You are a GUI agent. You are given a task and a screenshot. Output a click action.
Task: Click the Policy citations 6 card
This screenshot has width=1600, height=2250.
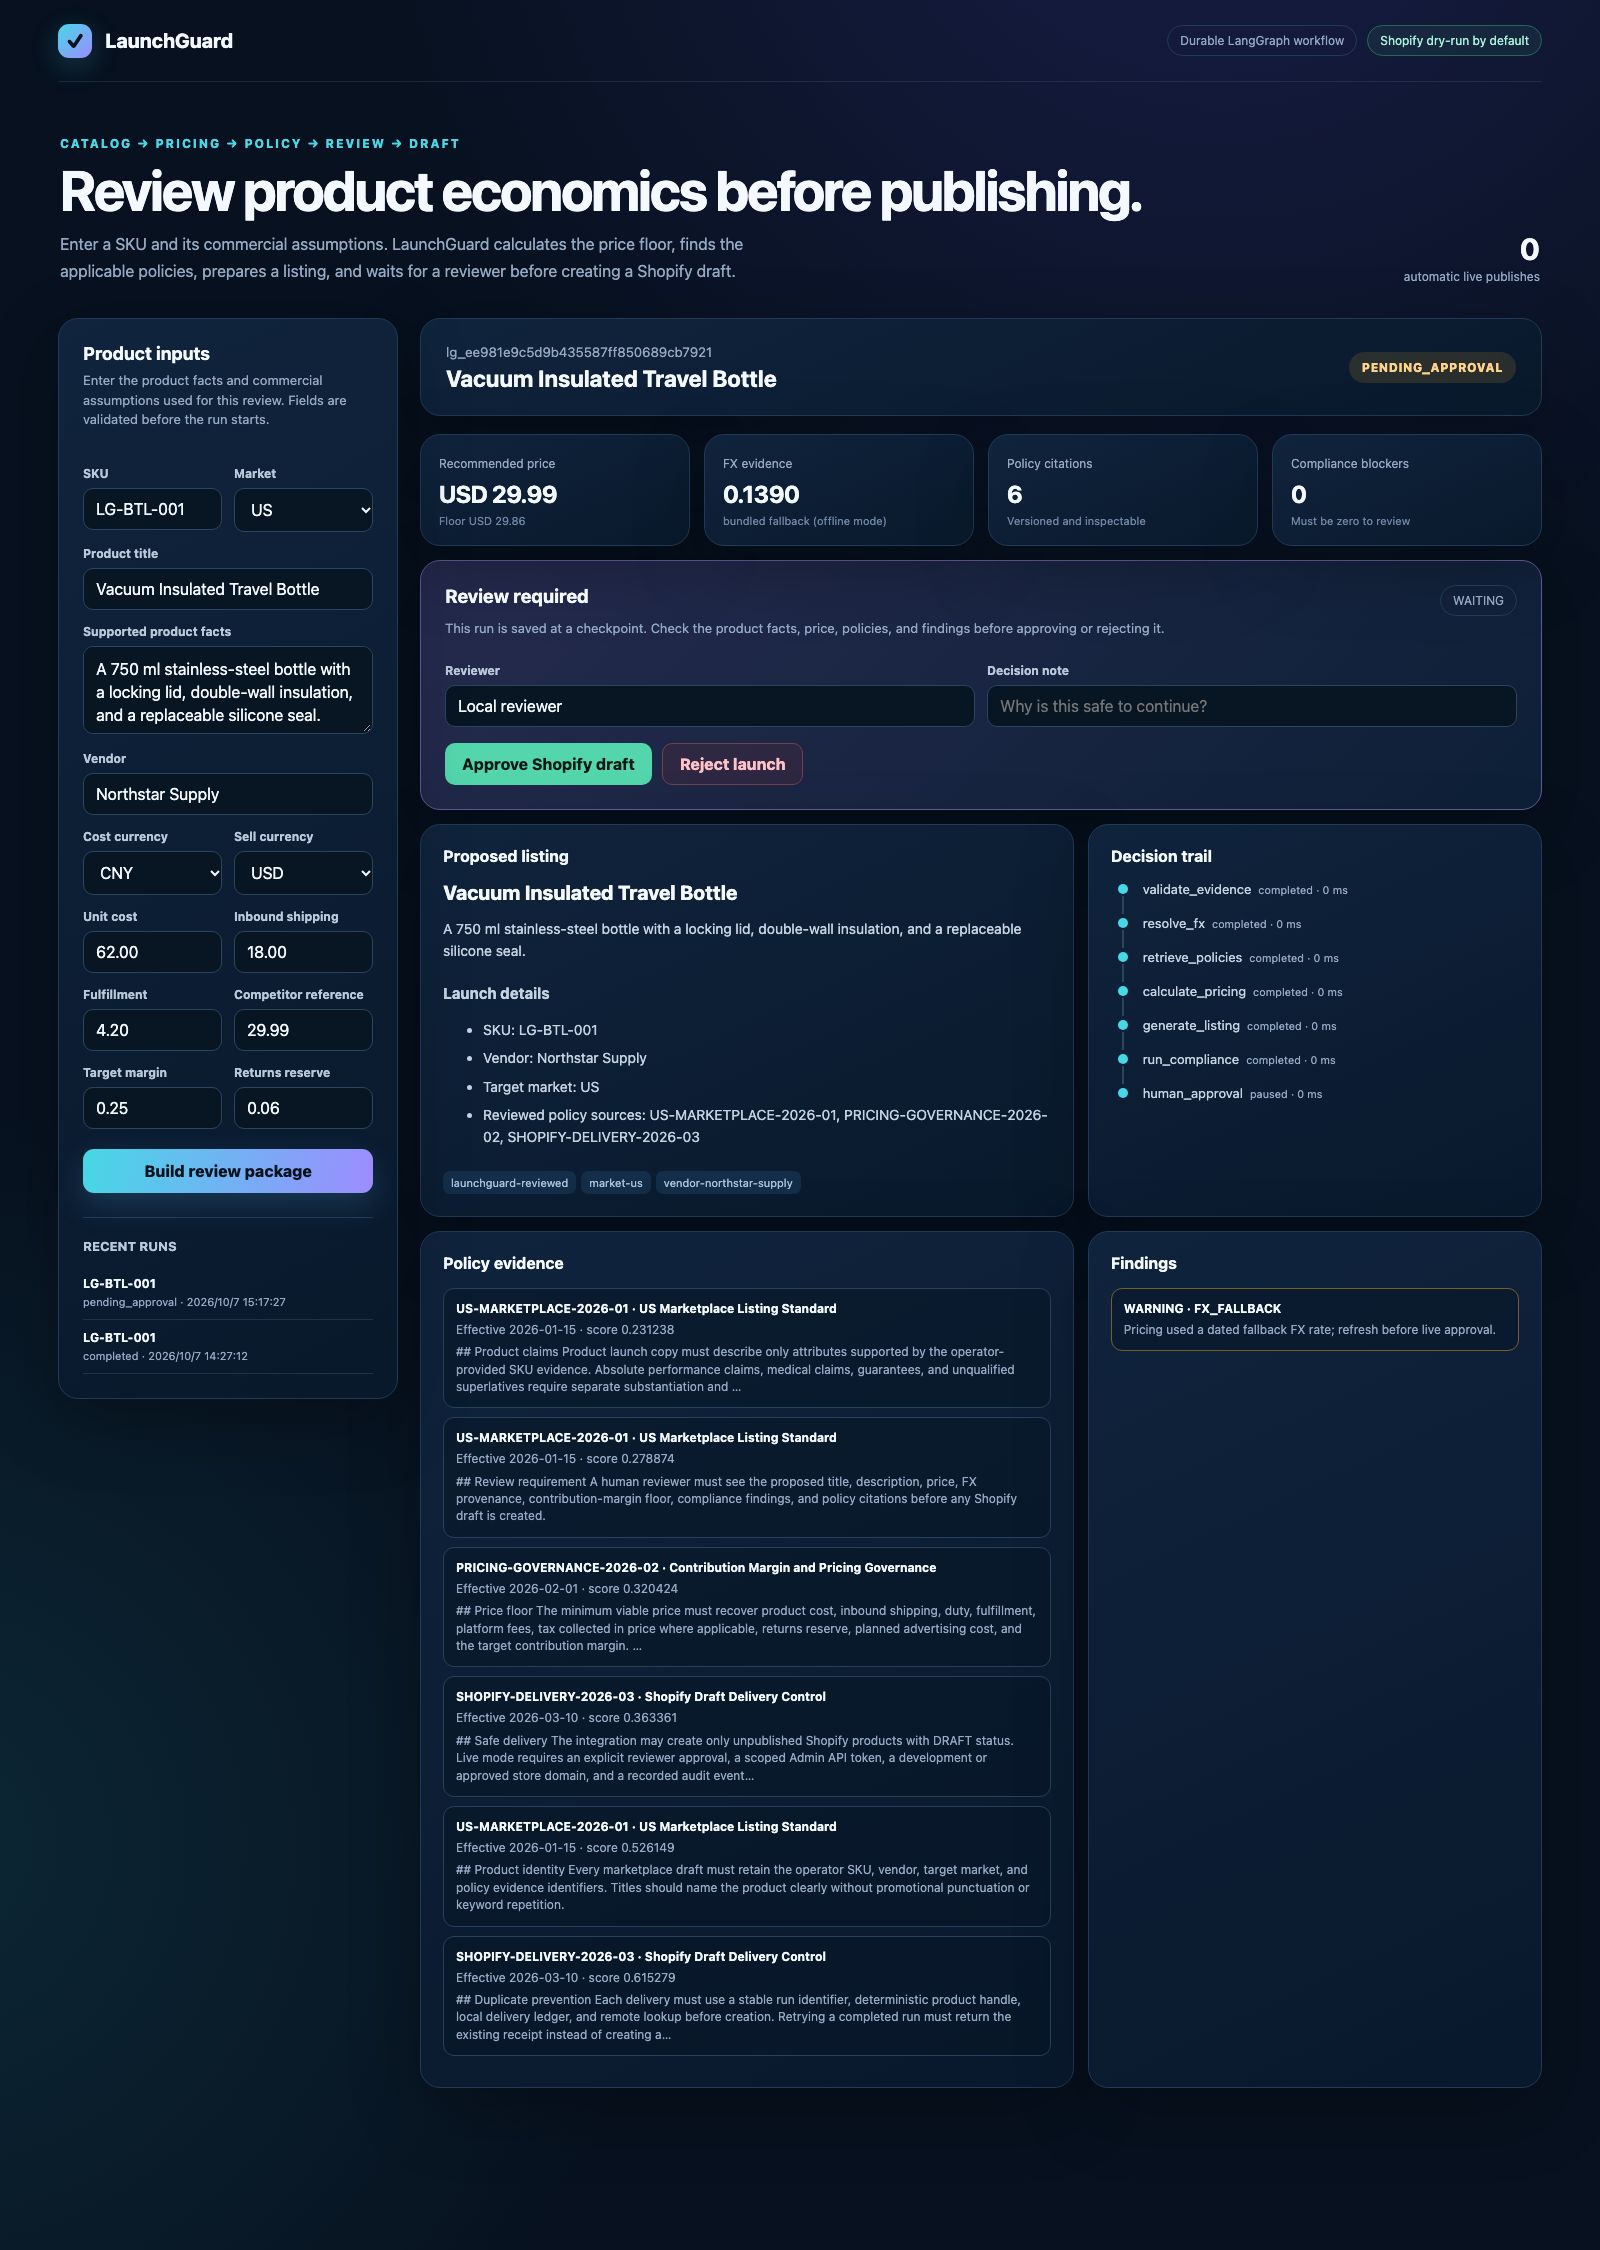pyautogui.click(x=1123, y=490)
